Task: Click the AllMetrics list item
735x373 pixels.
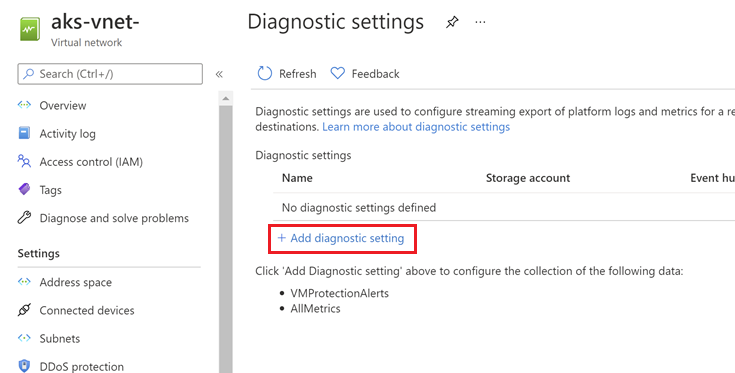Action: (315, 308)
